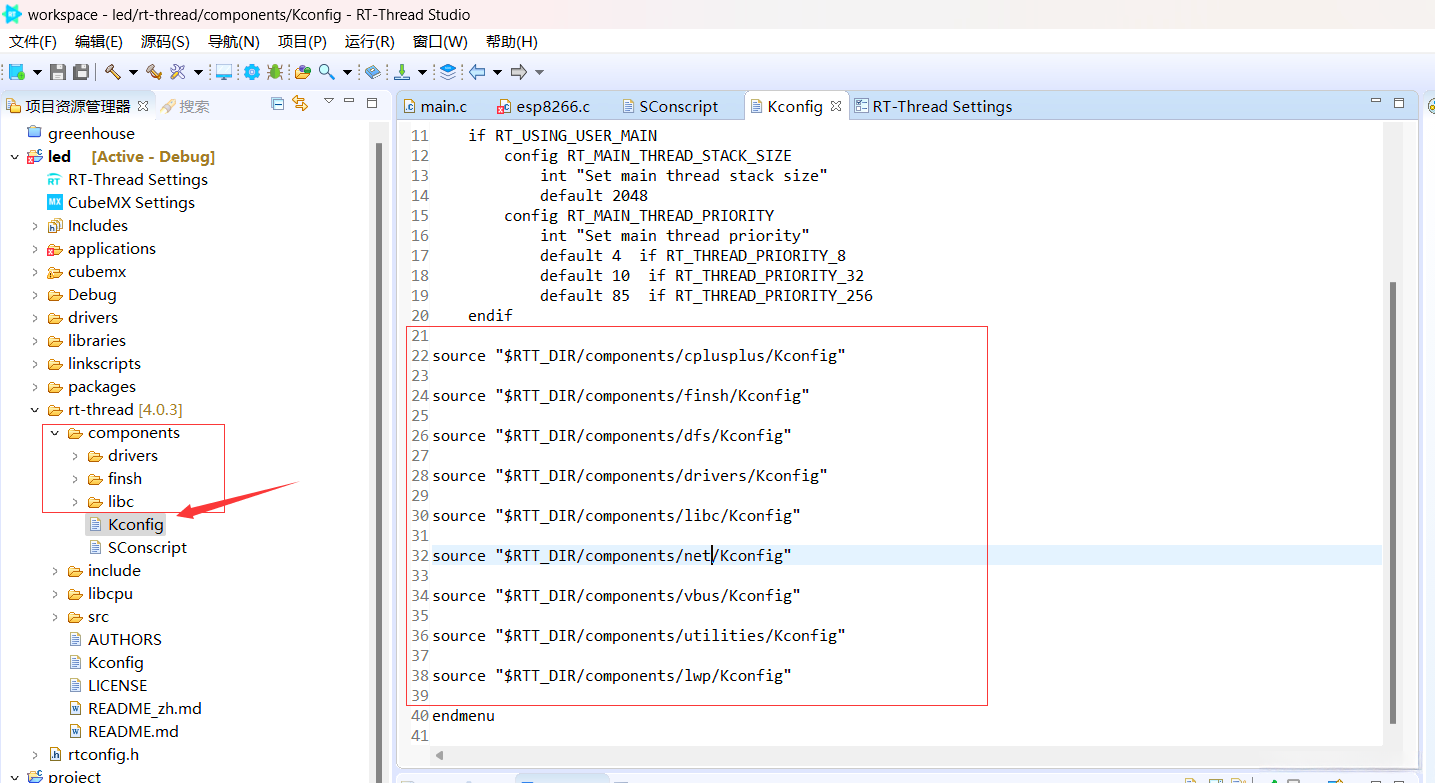Minimize the project explorer panel

349,102
